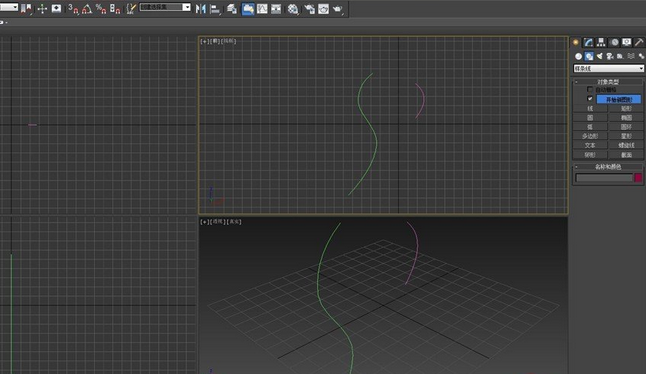Click the 线 (Line) shape button
The width and height of the screenshot is (646, 374).
[590, 108]
